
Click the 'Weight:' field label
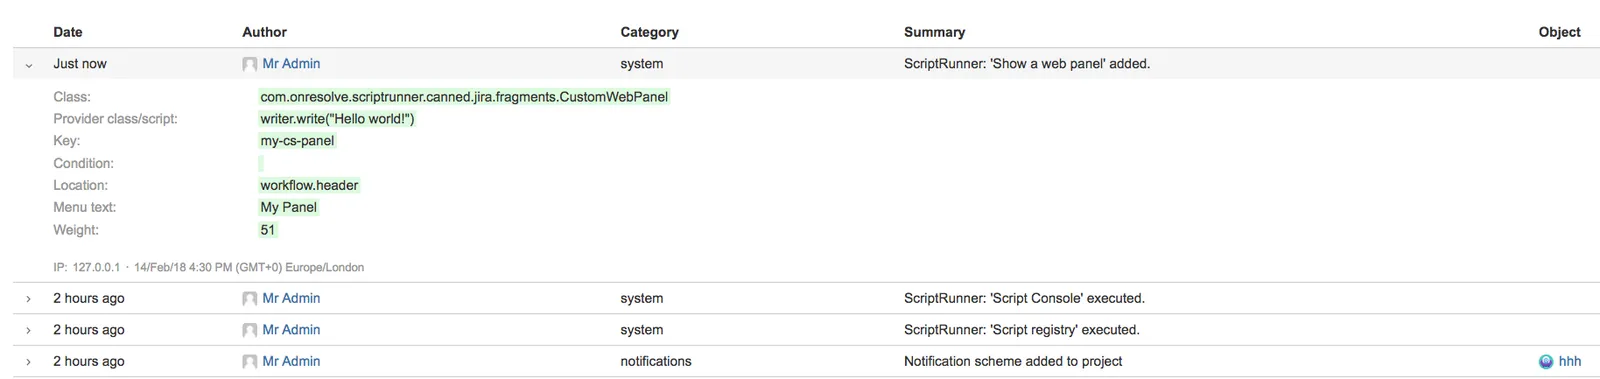point(76,230)
